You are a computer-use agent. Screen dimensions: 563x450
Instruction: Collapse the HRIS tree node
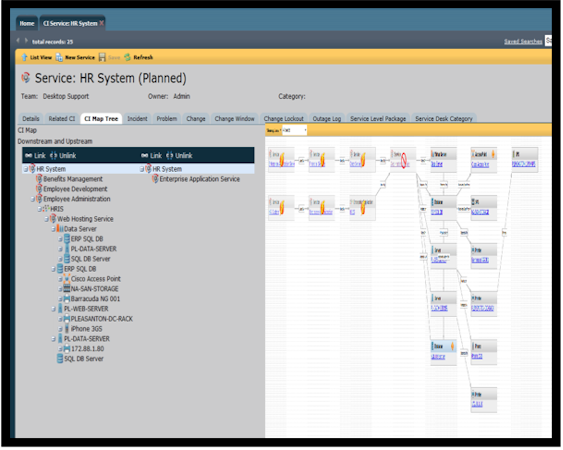click(x=39, y=209)
